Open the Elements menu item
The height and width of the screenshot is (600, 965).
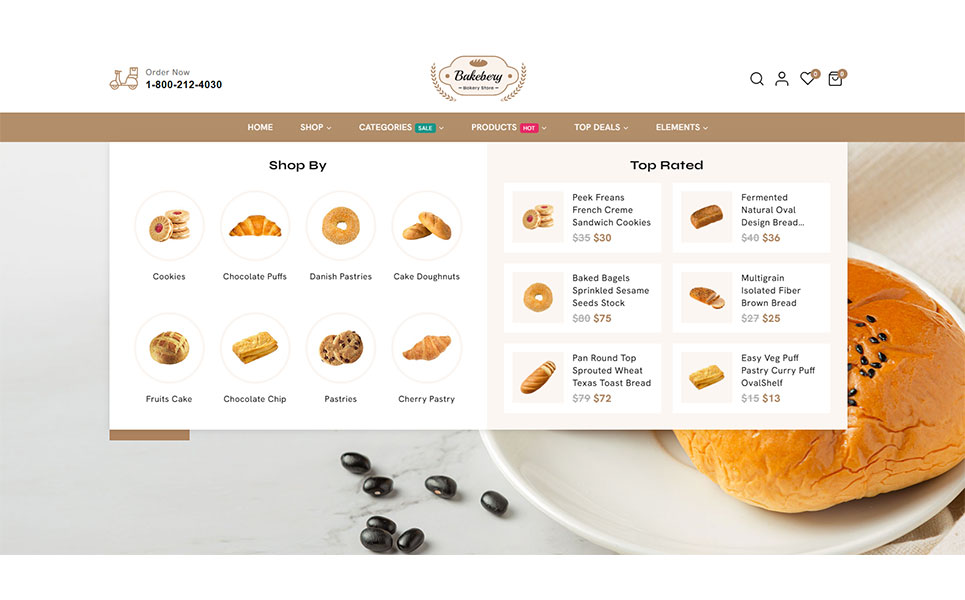682,127
